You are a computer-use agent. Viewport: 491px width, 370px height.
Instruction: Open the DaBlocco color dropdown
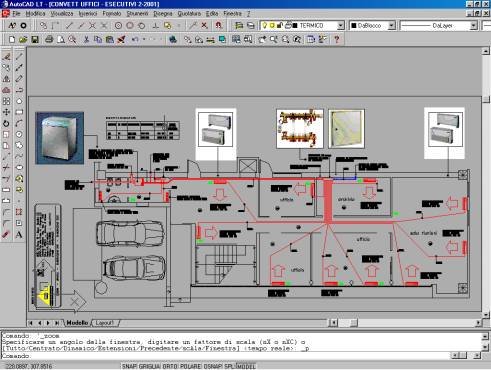click(392, 25)
